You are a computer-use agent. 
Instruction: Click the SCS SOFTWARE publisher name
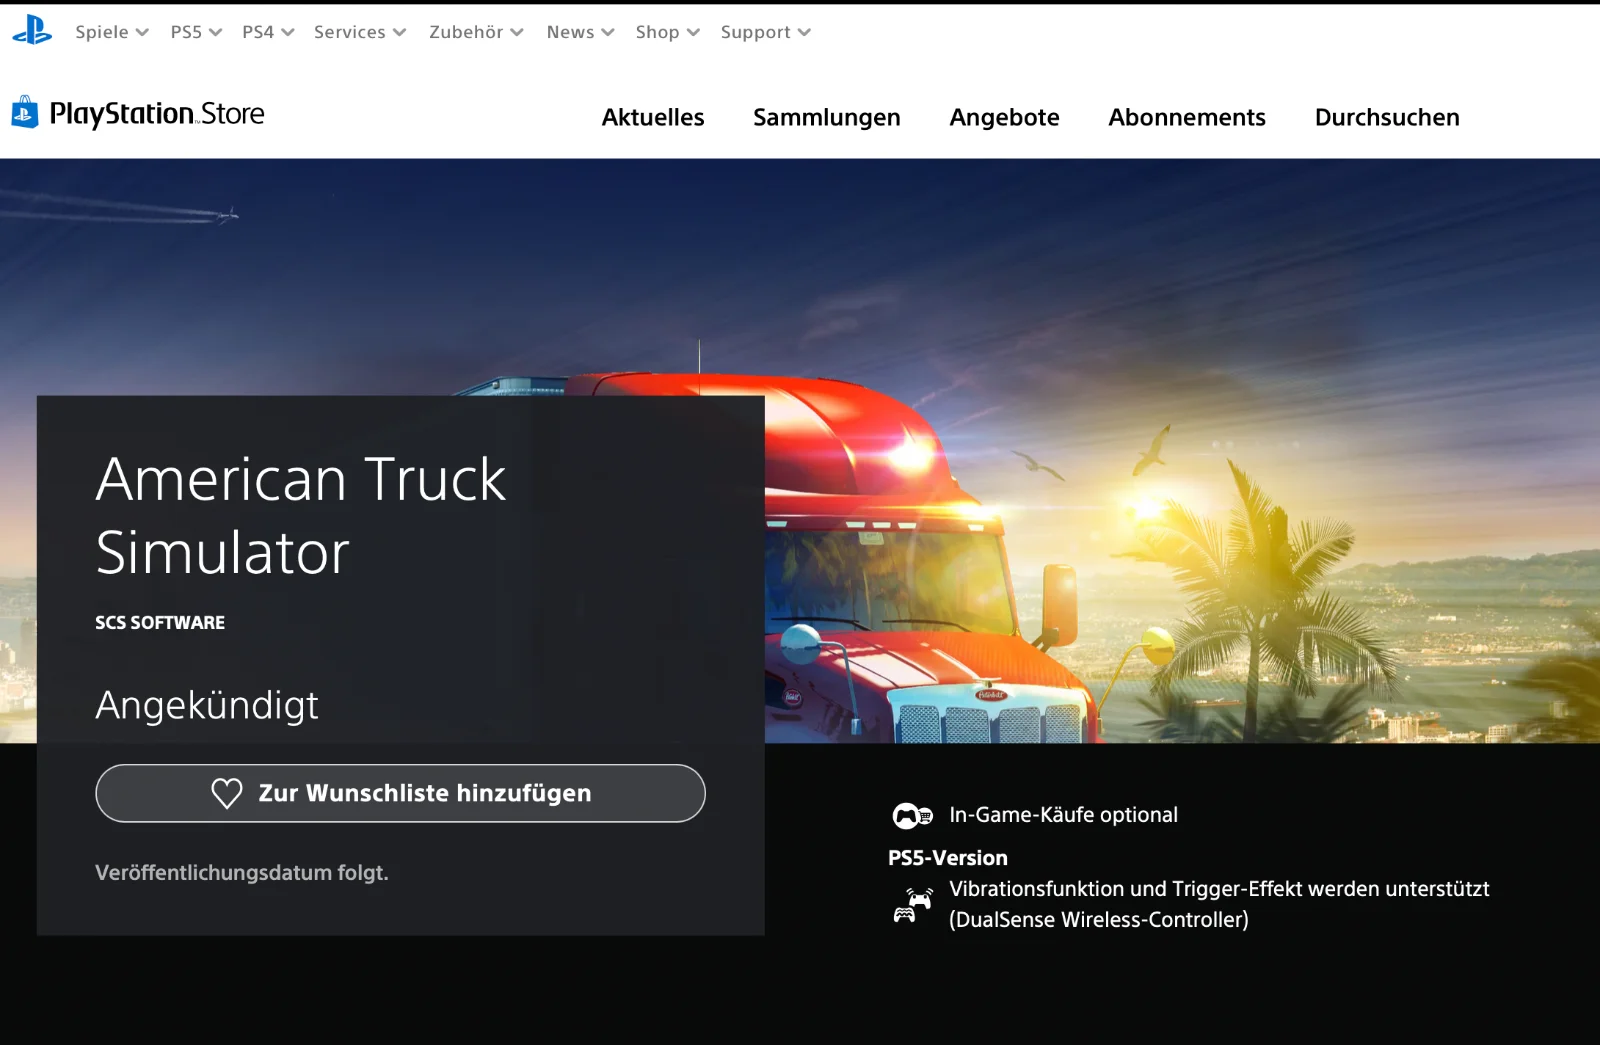point(160,622)
